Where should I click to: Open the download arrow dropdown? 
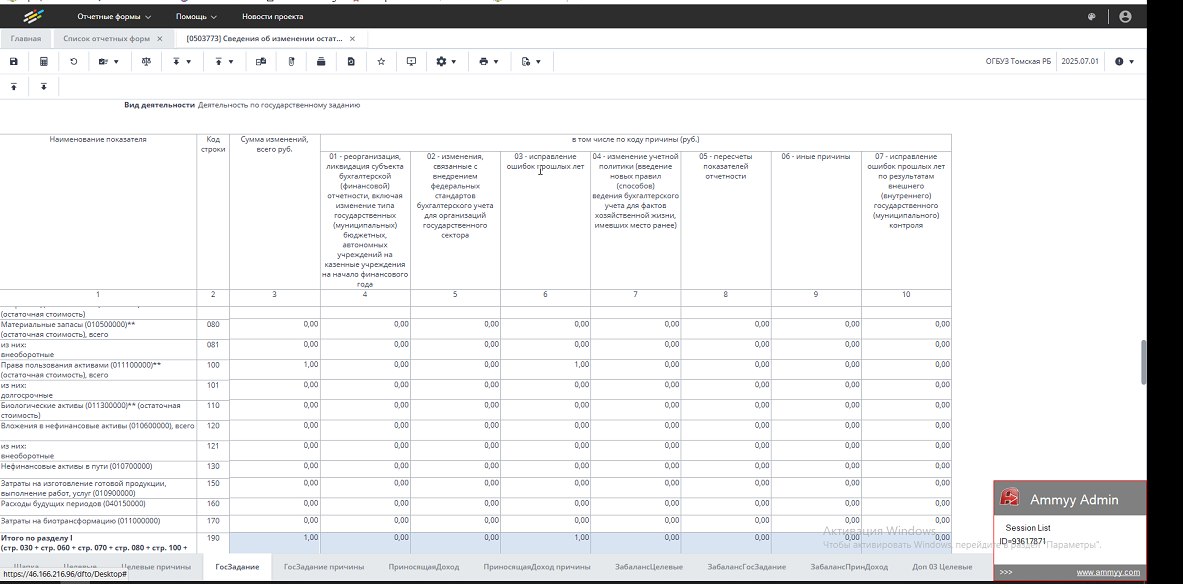[x=182, y=62]
